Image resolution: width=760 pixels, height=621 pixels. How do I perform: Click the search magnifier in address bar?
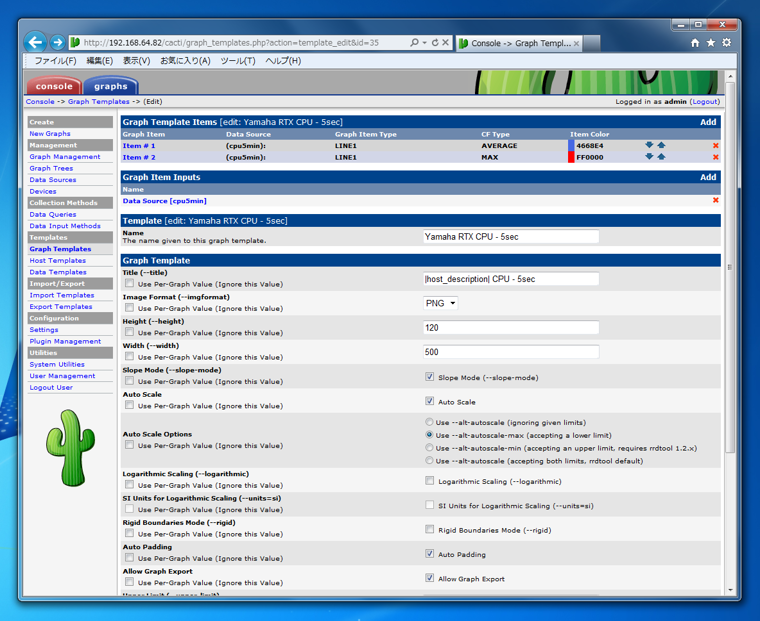(414, 43)
